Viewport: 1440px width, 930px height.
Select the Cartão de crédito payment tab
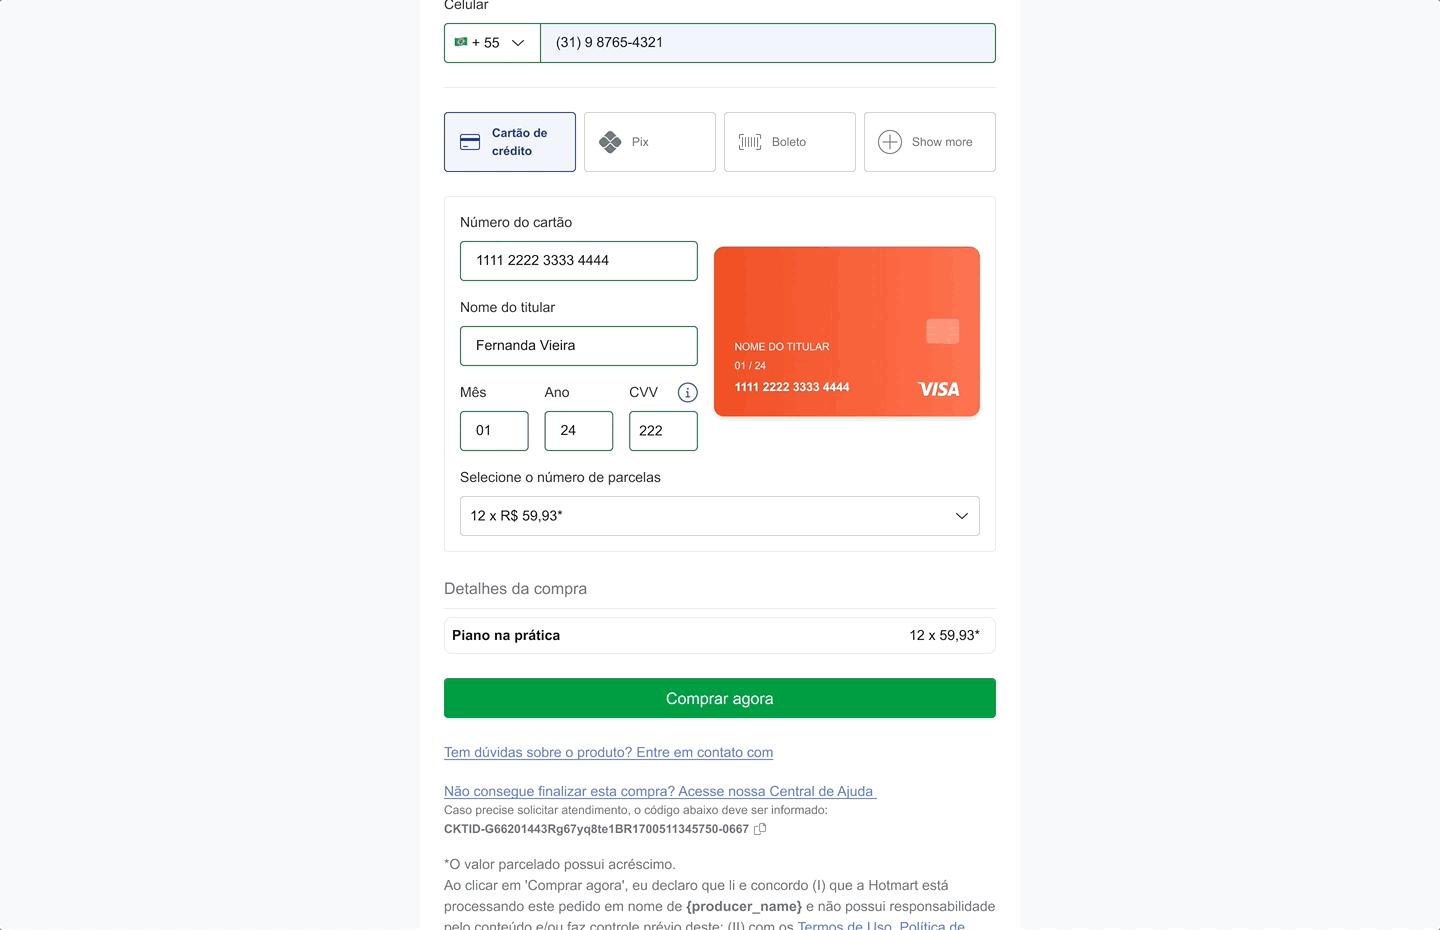[510, 142]
